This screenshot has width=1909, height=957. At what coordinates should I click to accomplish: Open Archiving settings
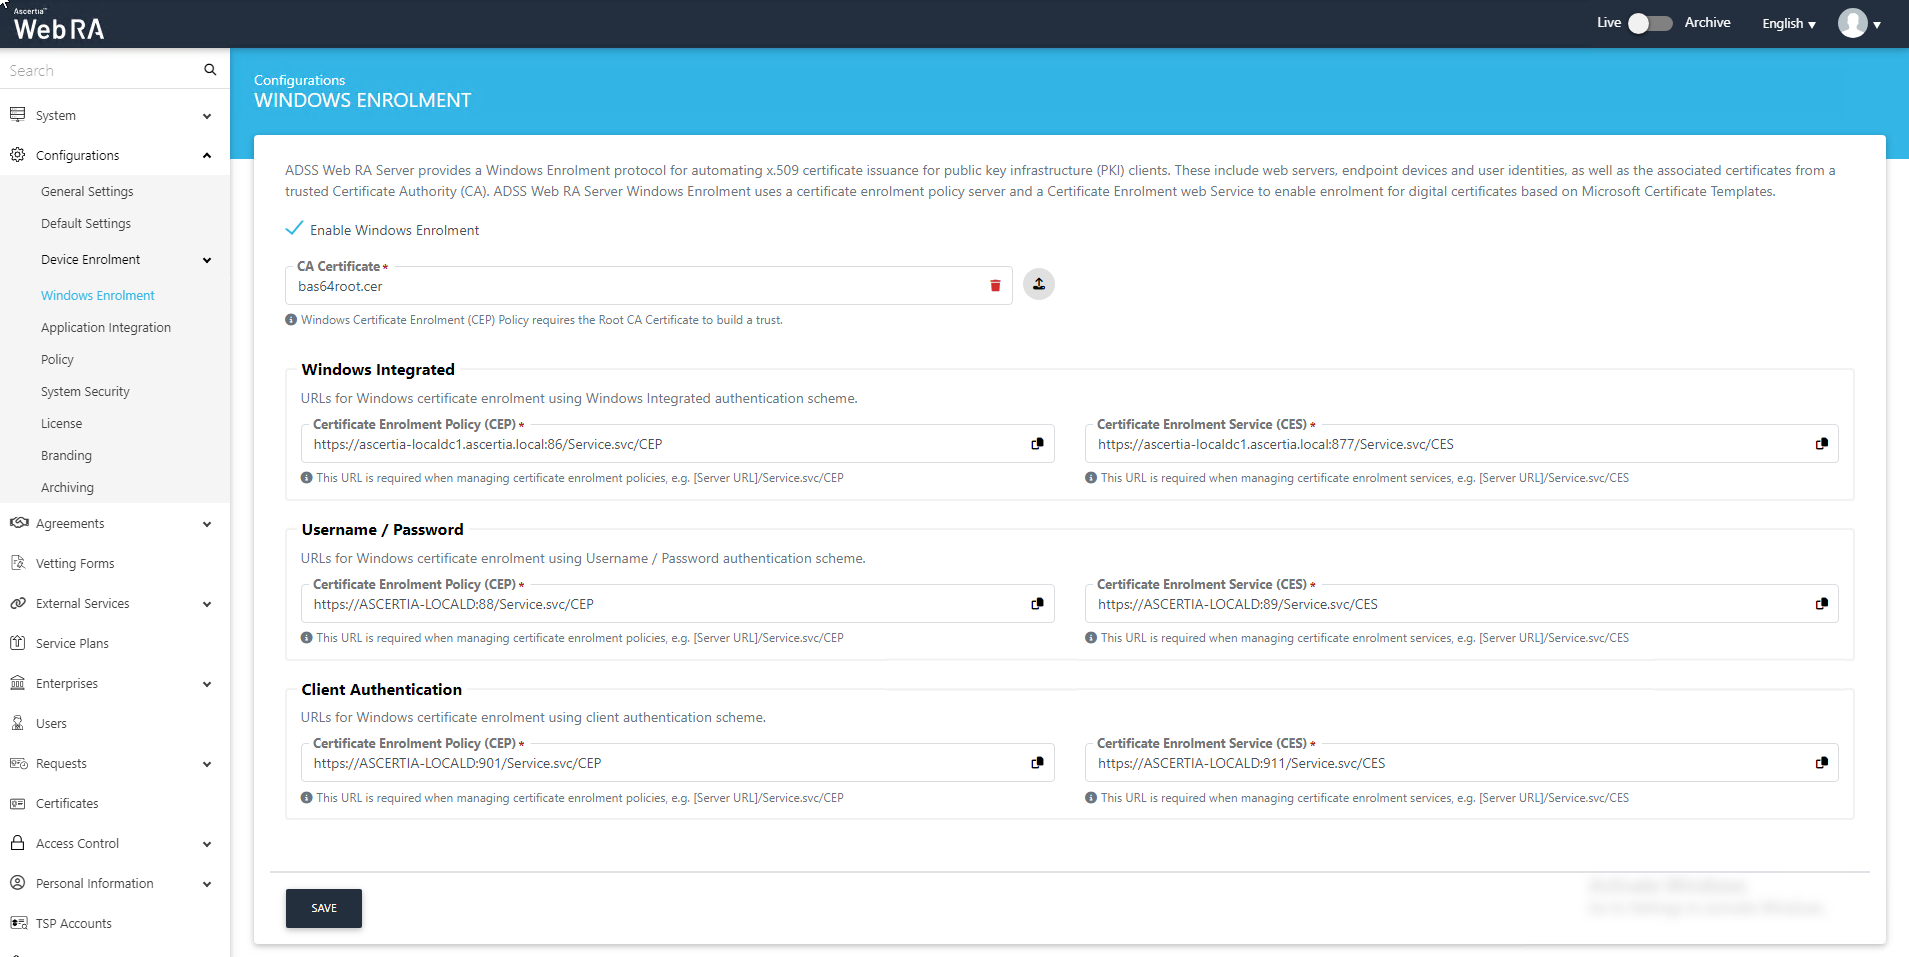(67, 487)
